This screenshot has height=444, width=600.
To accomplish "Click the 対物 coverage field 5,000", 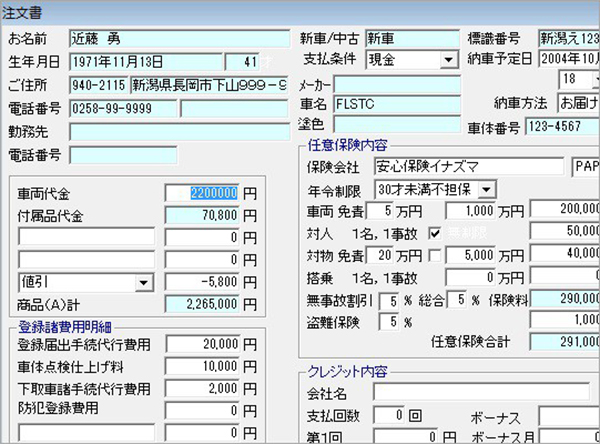I will tap(470, 256).
